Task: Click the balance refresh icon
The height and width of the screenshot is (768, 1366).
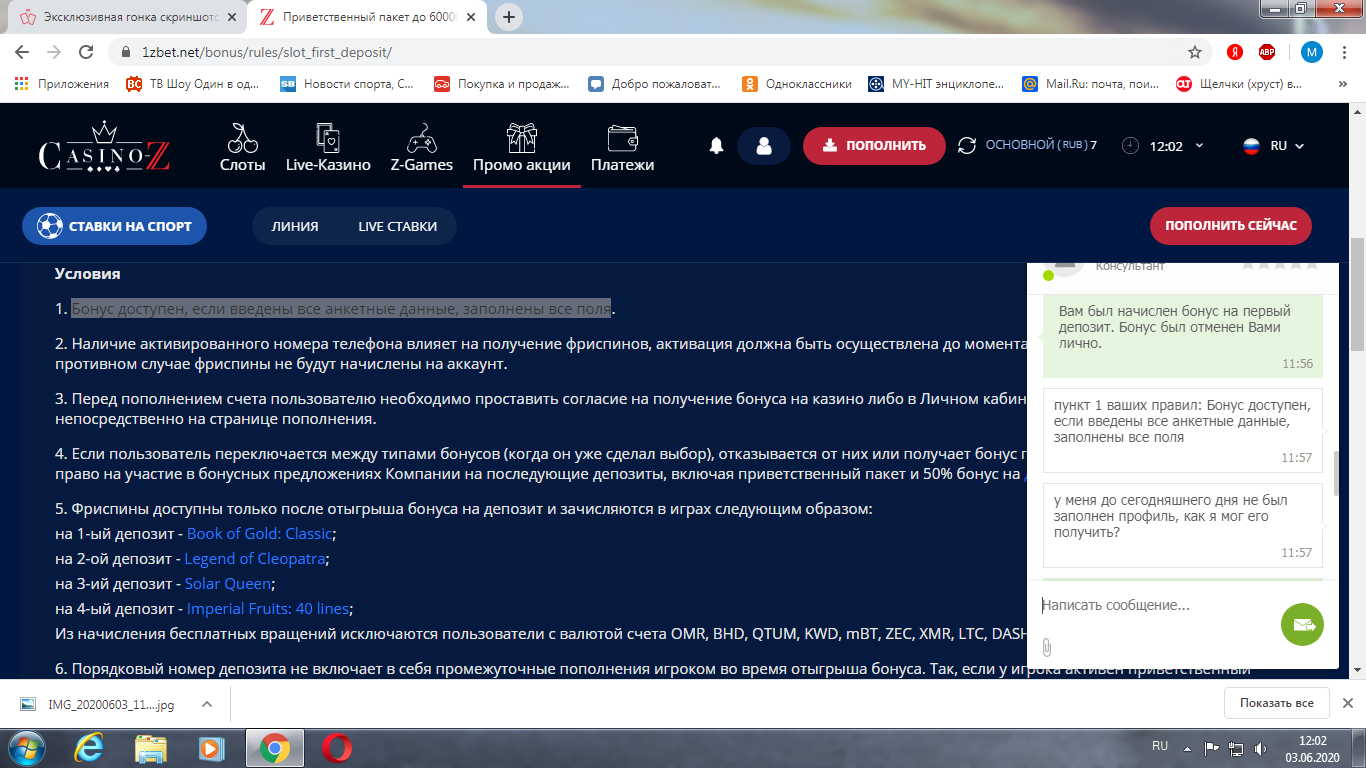Action: click(x=966, y=146)
